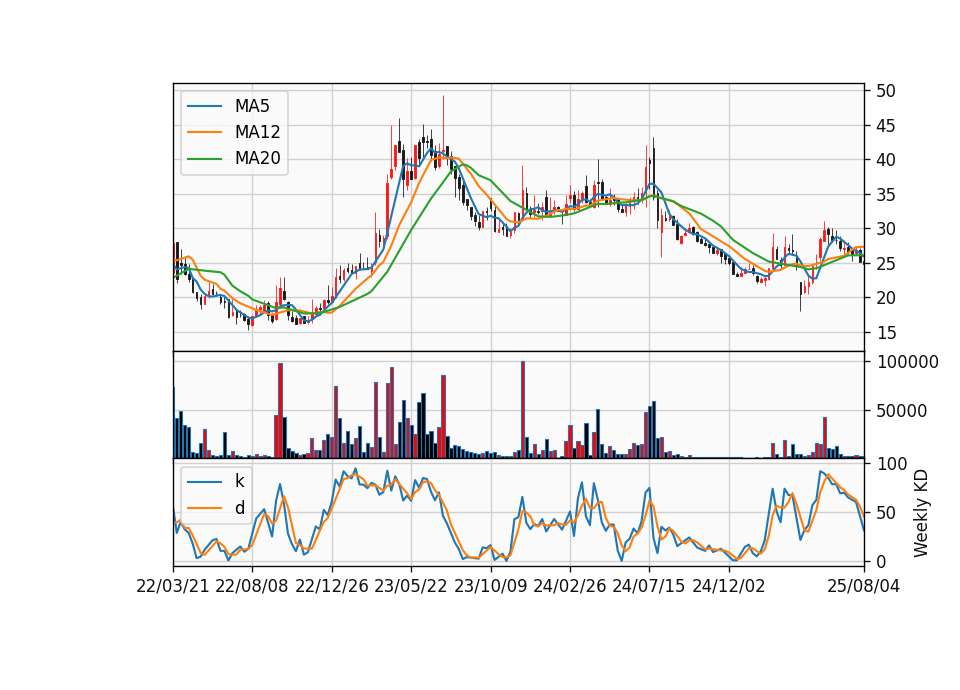Click the KD axis value 50

click(x=886, y=513)
